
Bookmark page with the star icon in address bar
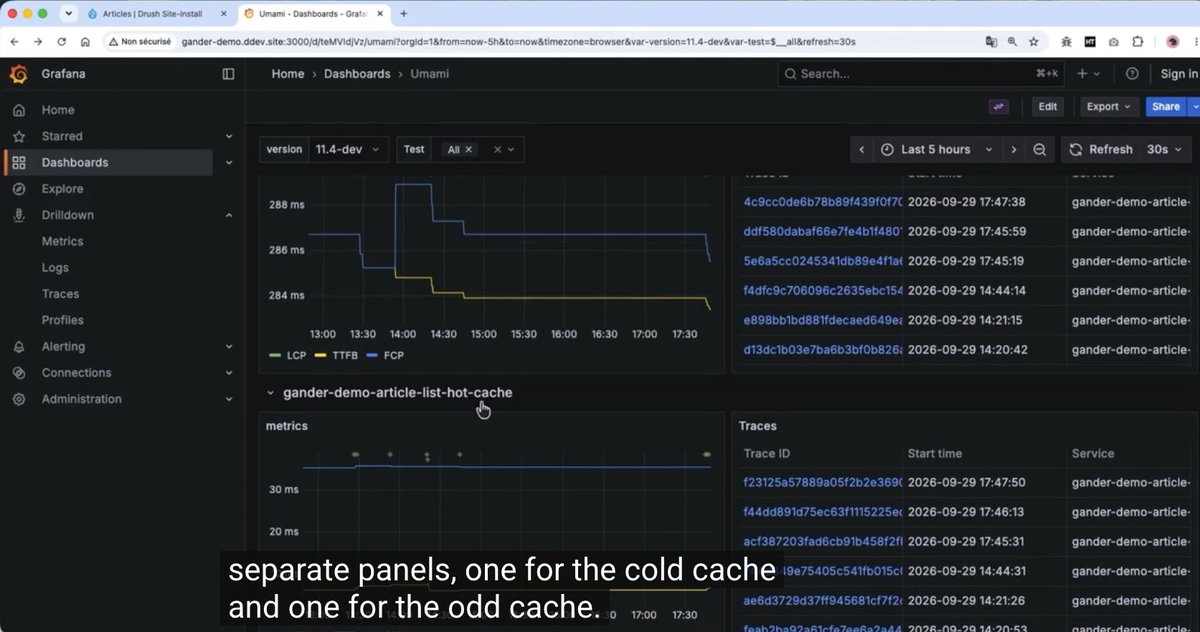pyautogui.click(x=1034, y=42)
